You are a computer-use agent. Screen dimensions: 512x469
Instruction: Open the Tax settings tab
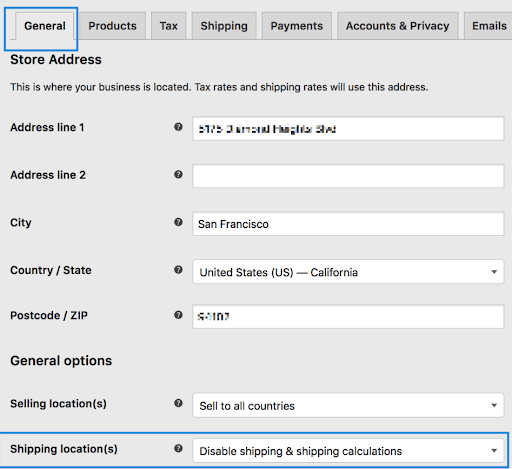click(x=168, y=26)
